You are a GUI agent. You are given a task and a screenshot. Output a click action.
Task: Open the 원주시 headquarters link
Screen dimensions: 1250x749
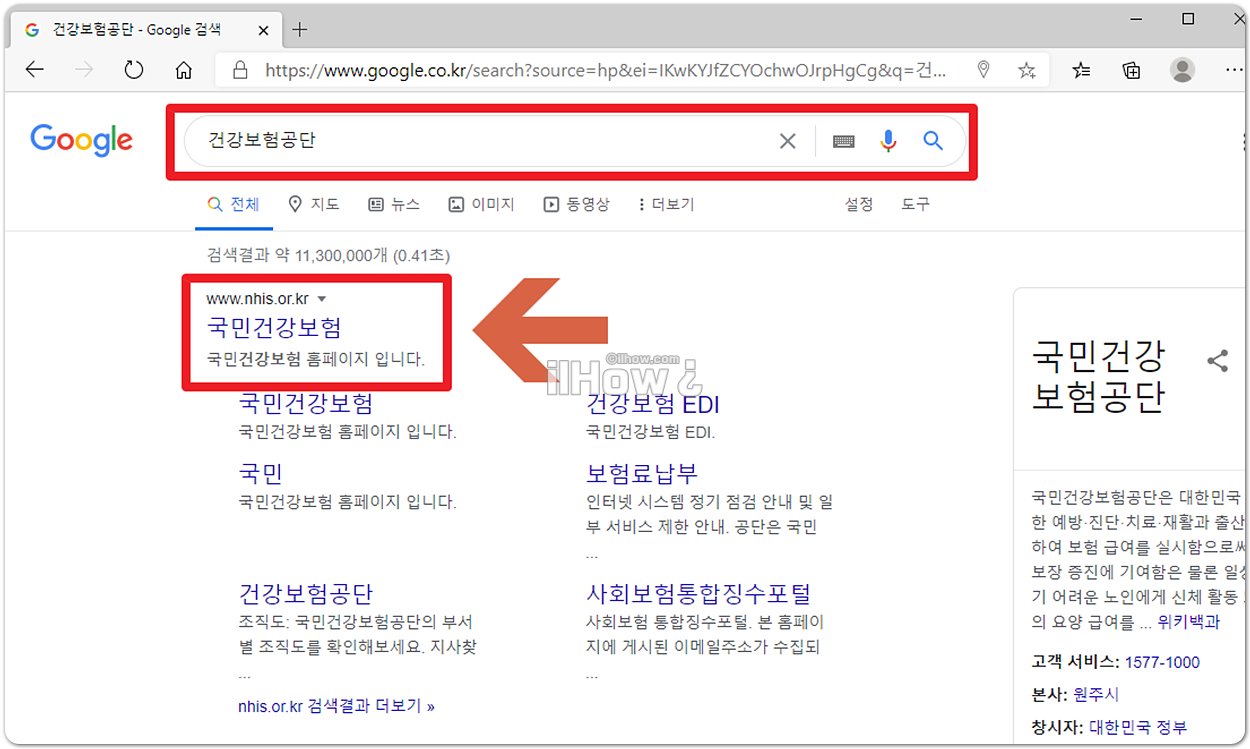coord(1097,694)
